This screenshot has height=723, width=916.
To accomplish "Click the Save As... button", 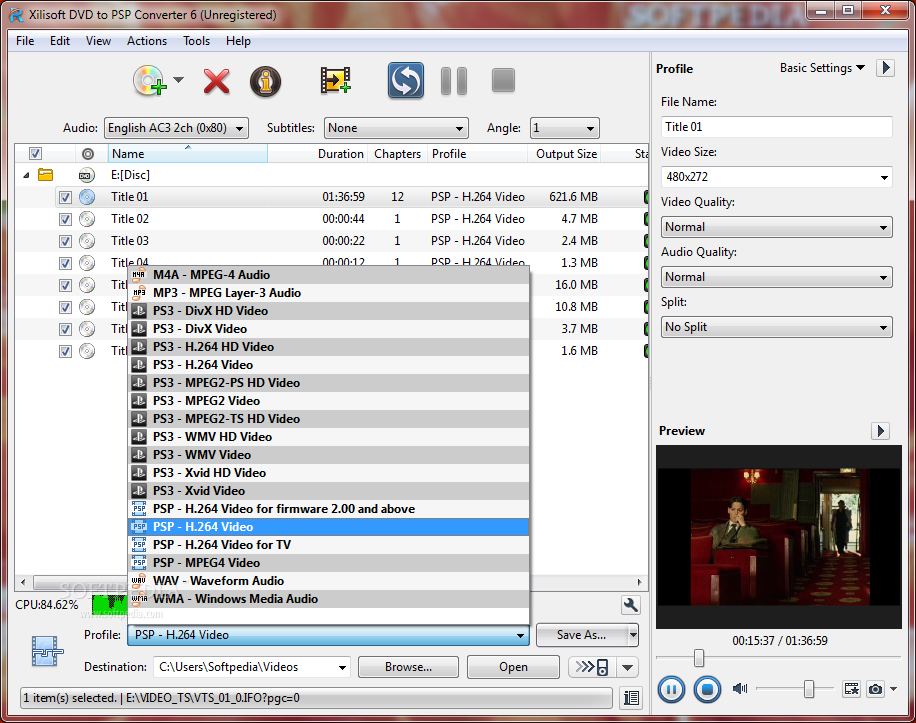I will (581, 635).
